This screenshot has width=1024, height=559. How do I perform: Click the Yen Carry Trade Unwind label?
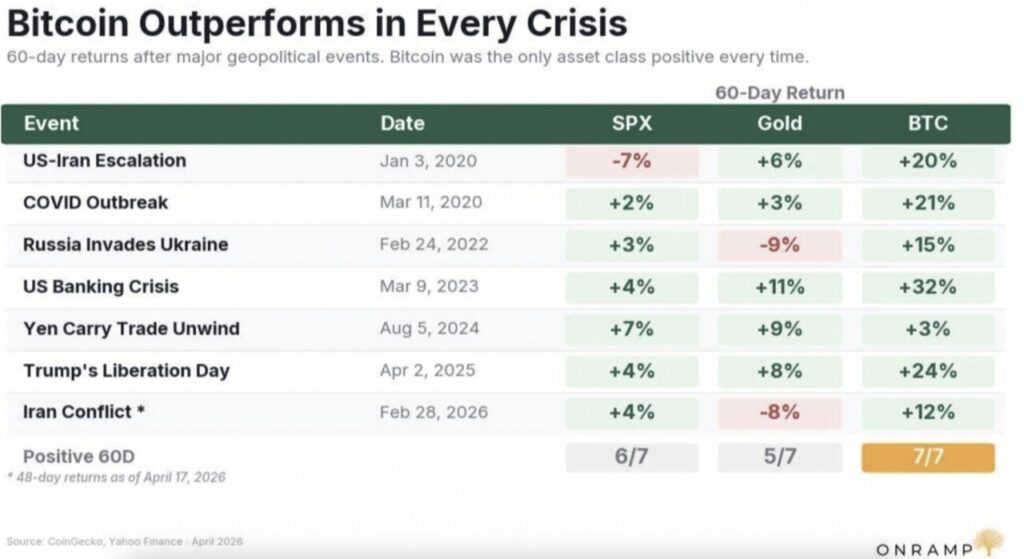[x=131, y=328]
